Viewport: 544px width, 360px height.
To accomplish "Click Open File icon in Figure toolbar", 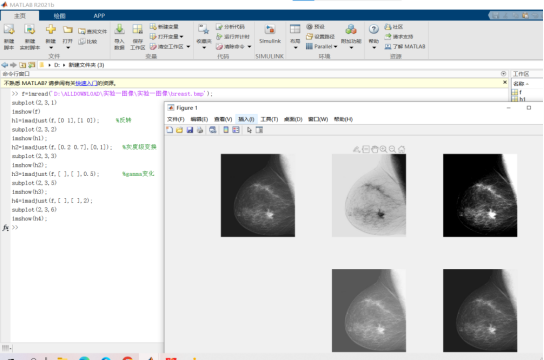I will click(179, 130).
